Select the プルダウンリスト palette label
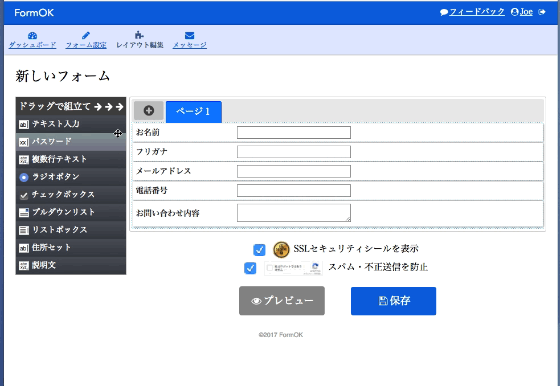 tap(63, 212)
